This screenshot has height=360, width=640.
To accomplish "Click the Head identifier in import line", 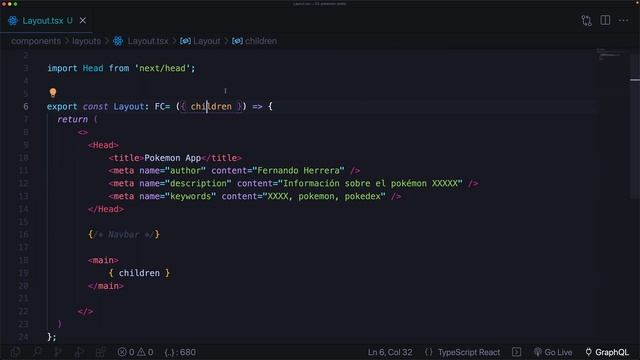I will (x=93, y=68).
